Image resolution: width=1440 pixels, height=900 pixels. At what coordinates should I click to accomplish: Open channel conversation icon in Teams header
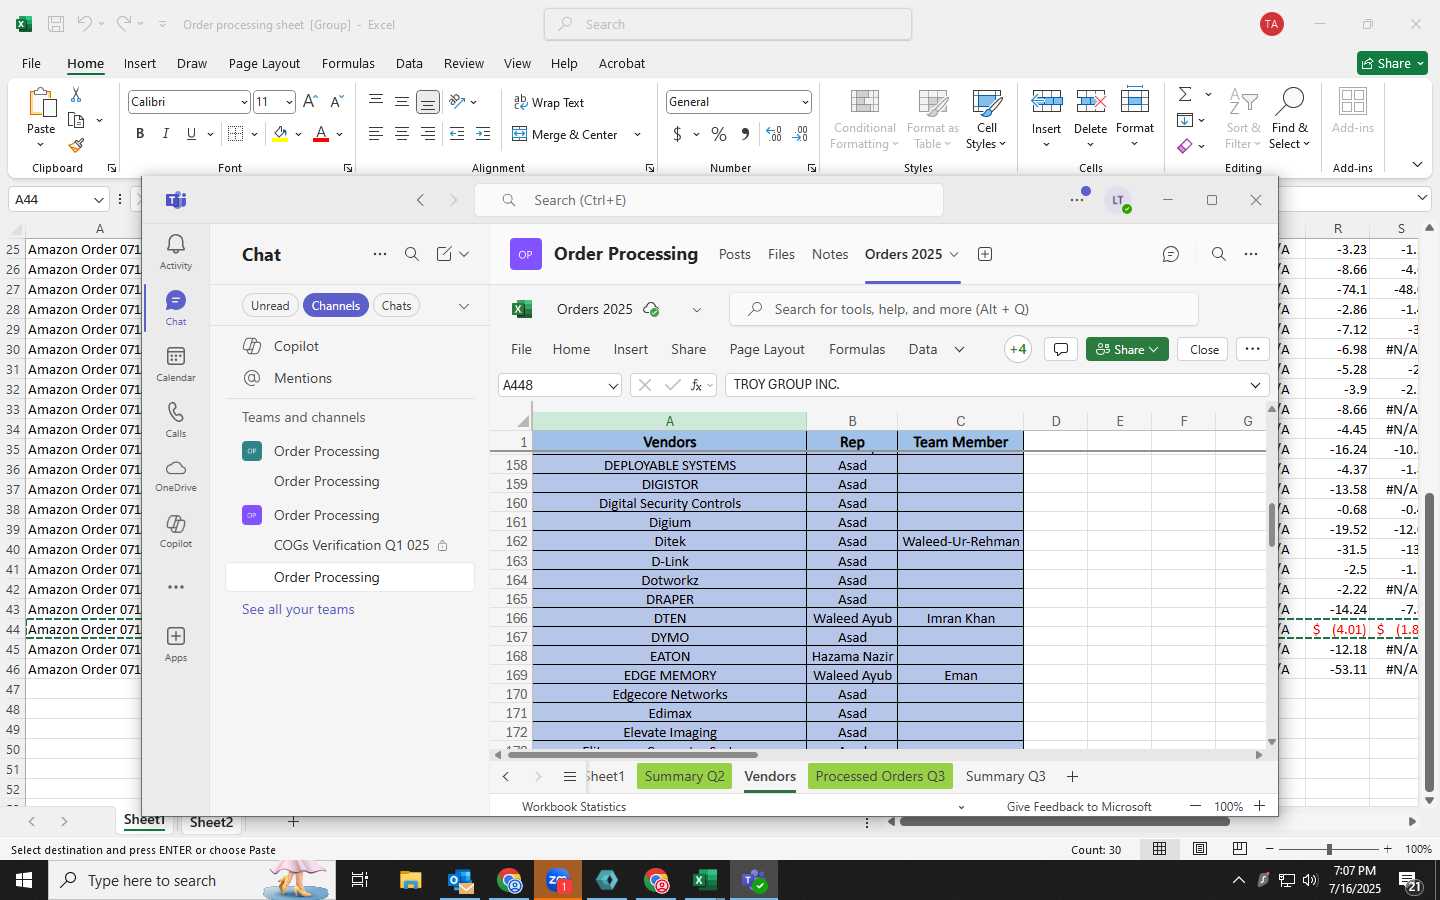1171,254
